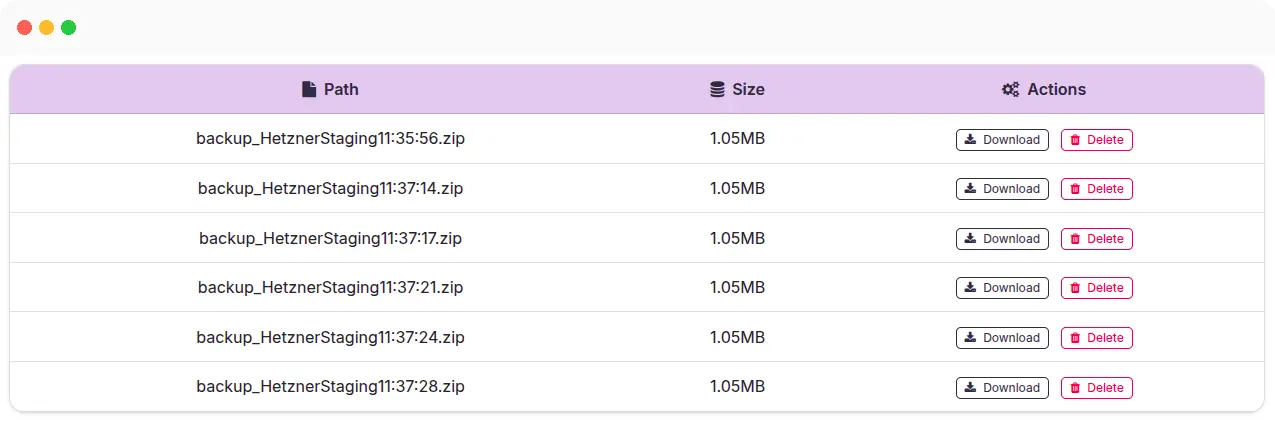Delete backup_HetznerStaging11:35:56.zip

point(1096,140)
